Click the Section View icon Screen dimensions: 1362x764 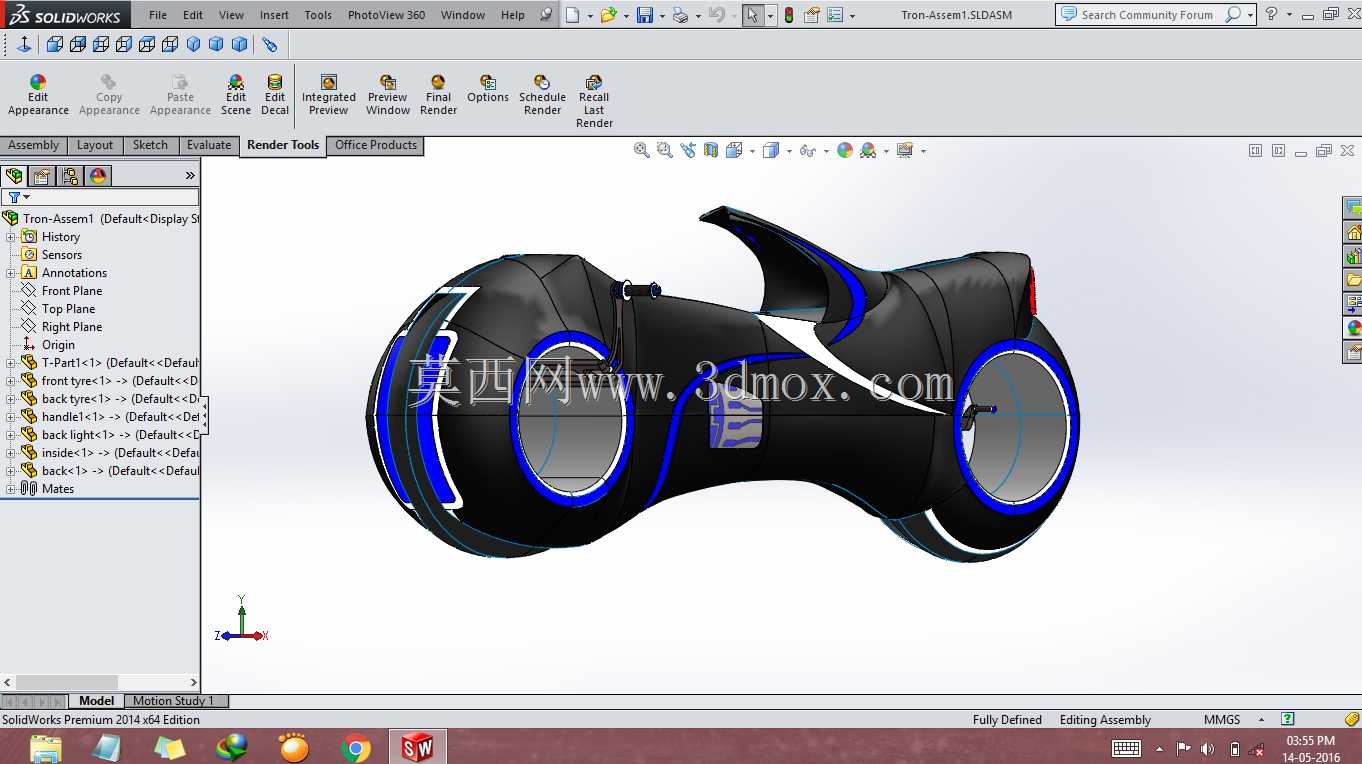[711, 150]
